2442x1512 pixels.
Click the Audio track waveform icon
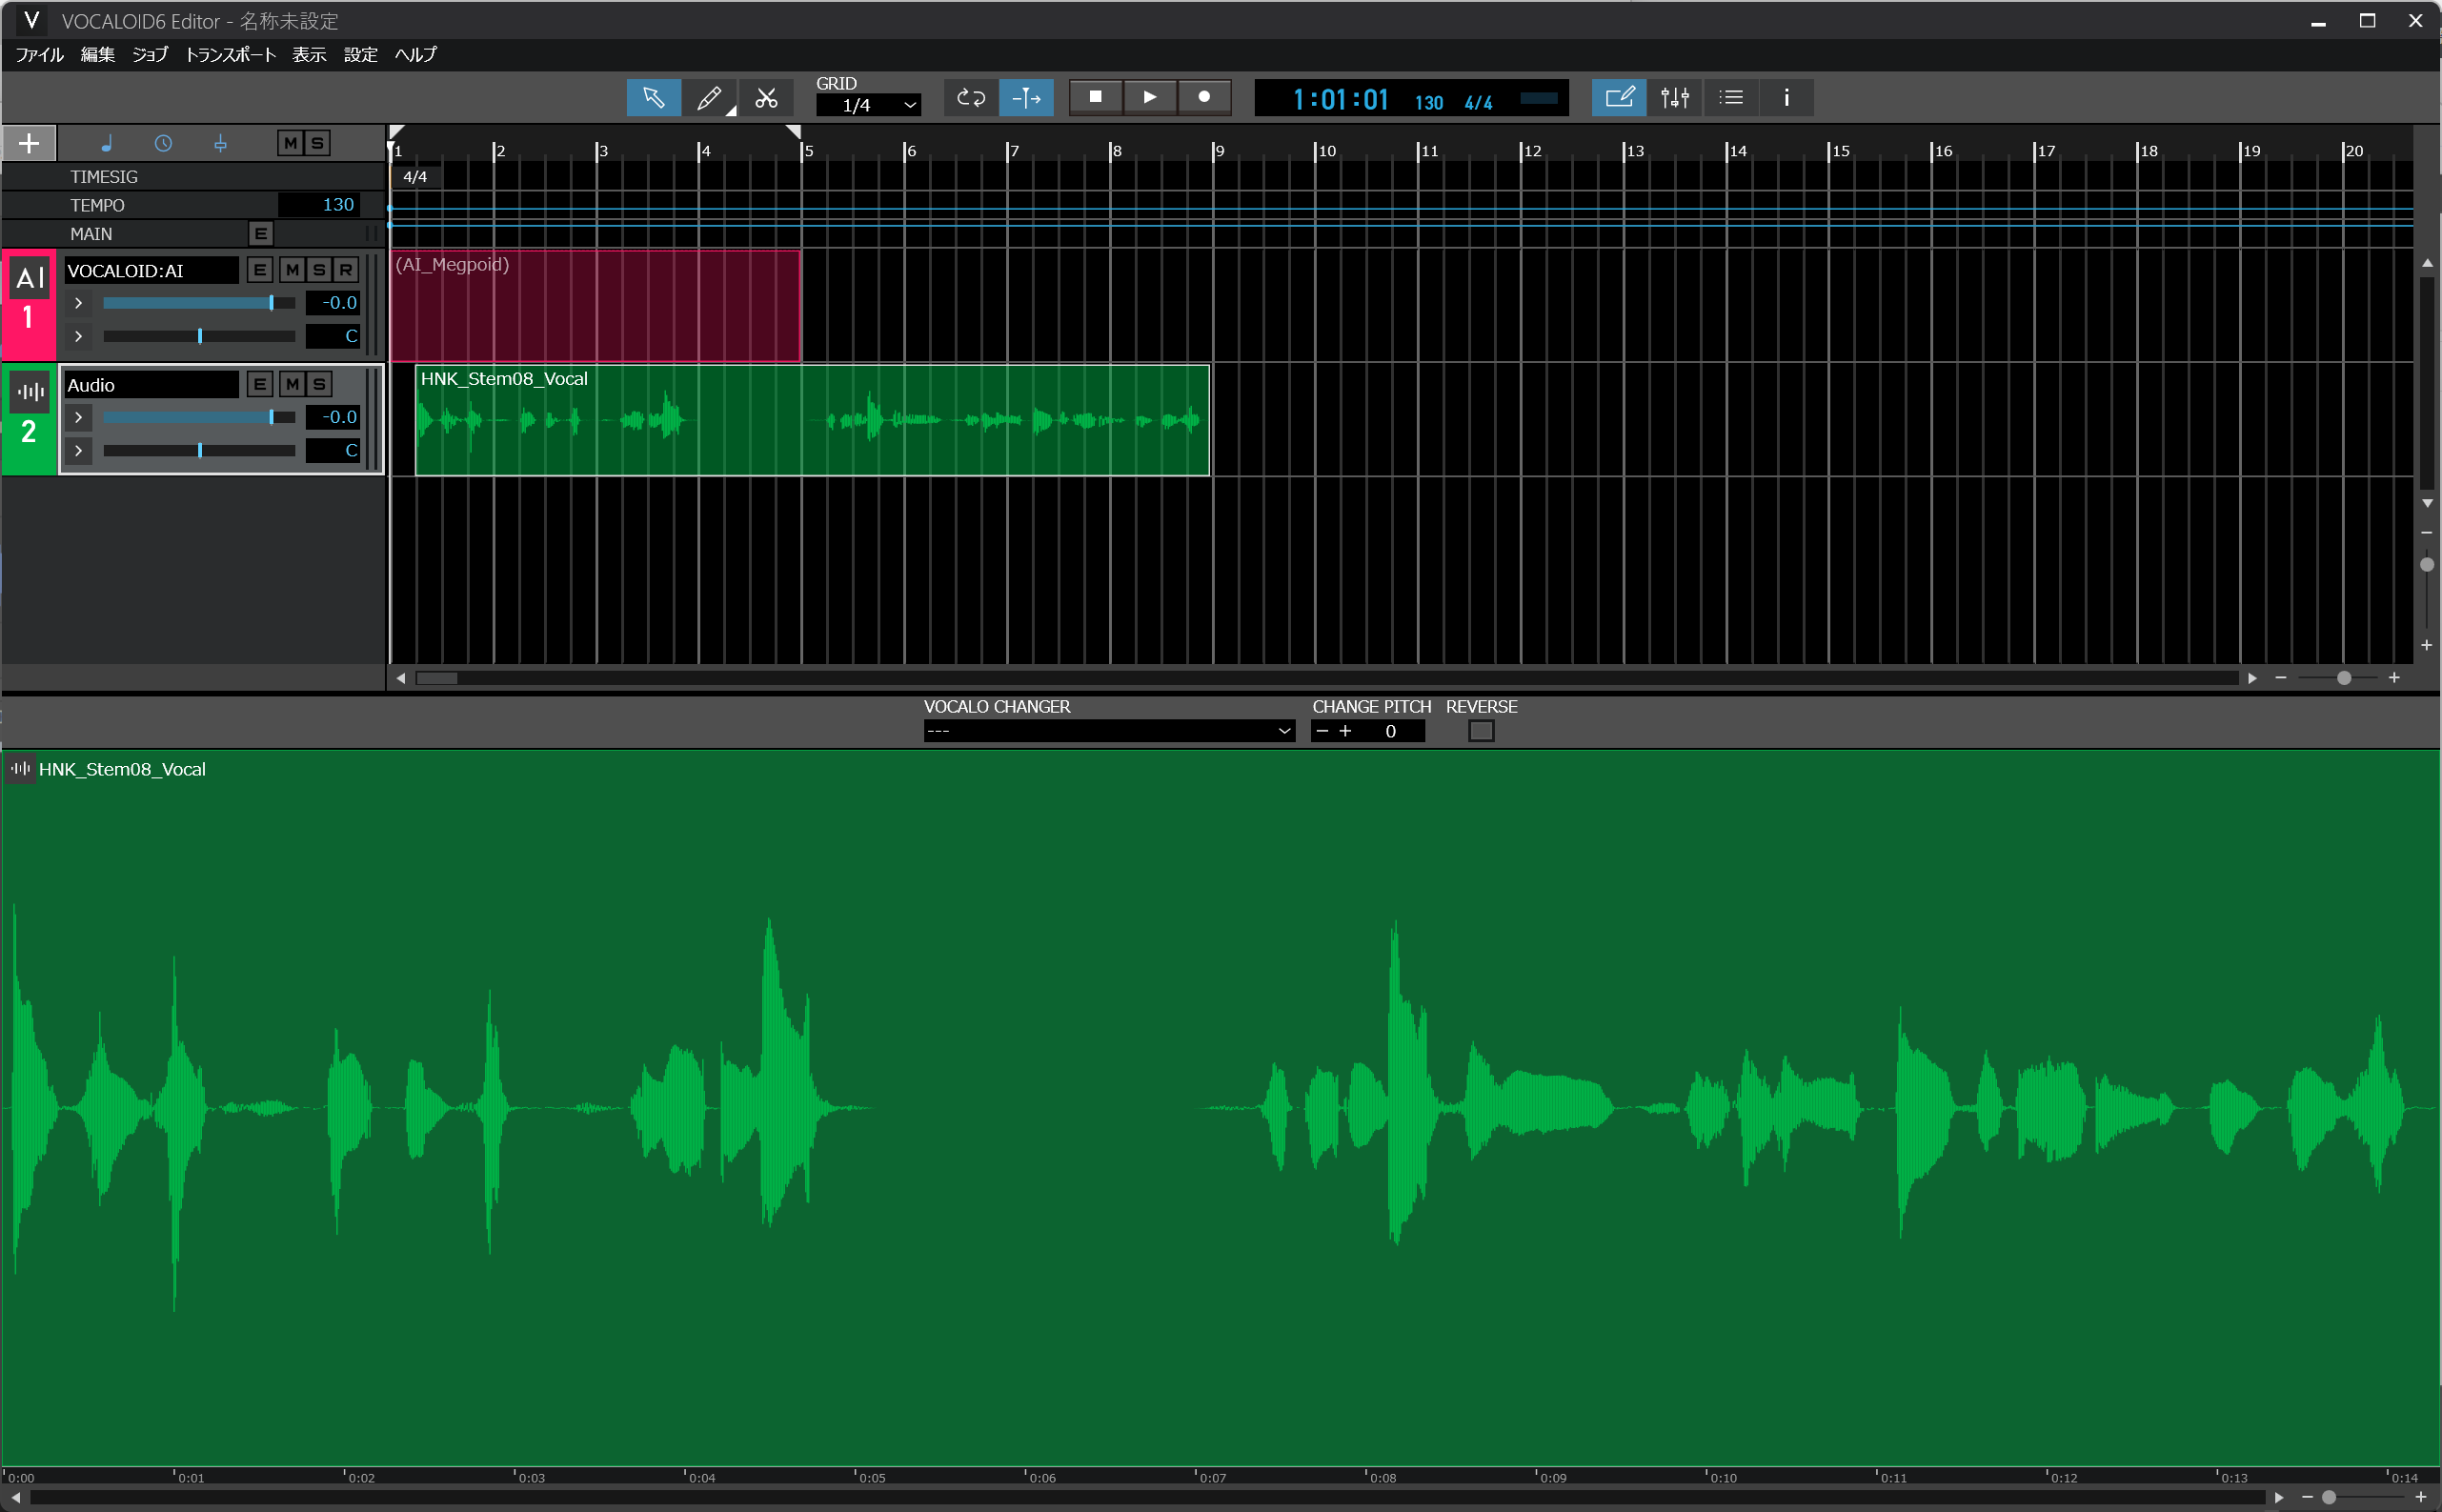[x=31, y=392]
